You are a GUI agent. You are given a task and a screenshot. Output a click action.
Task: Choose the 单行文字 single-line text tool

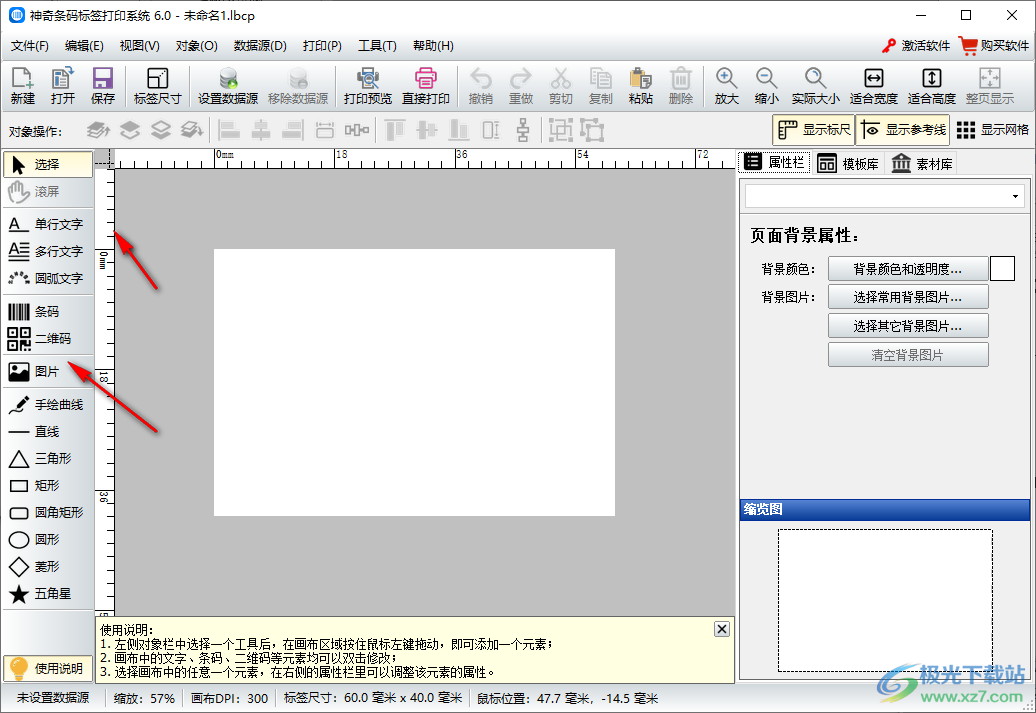point(48,225)
